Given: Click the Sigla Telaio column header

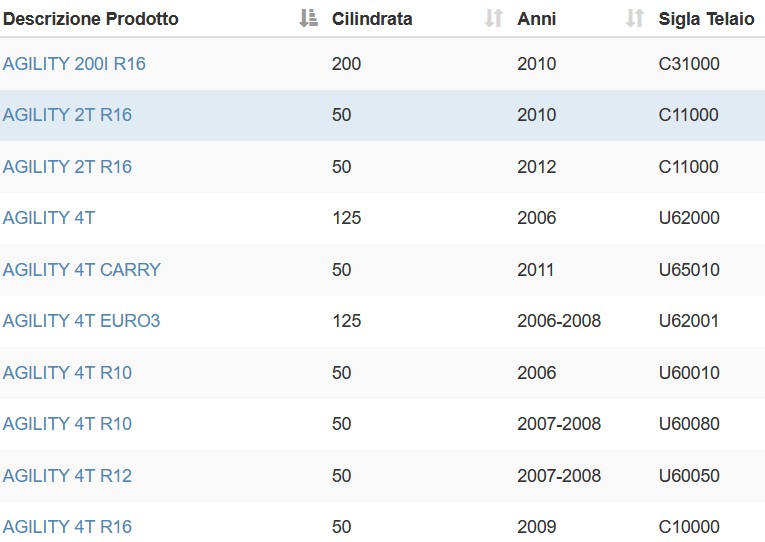Looking at the screenshot, I should pyautogui.click(x=706, y=19).
